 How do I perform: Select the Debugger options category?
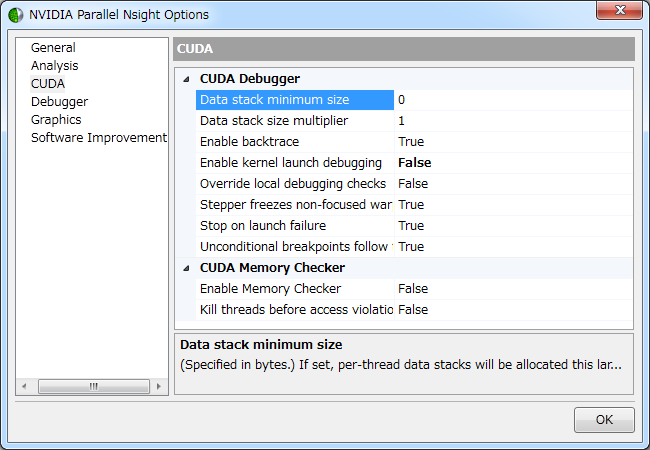click(59, 102)
